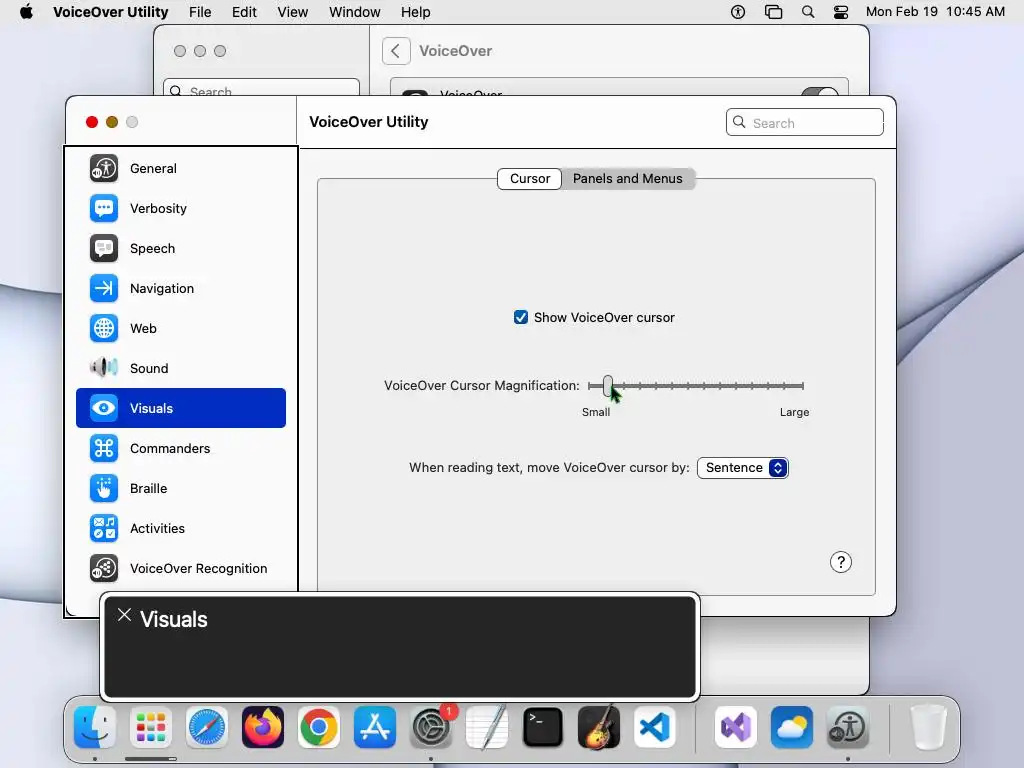Click in VoiceOver Utility search field

pyautogui.click(x=805, y=123)
